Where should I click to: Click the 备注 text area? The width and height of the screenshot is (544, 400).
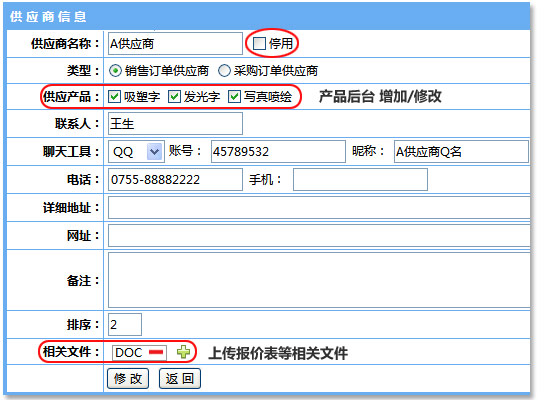tap(319, 280)
